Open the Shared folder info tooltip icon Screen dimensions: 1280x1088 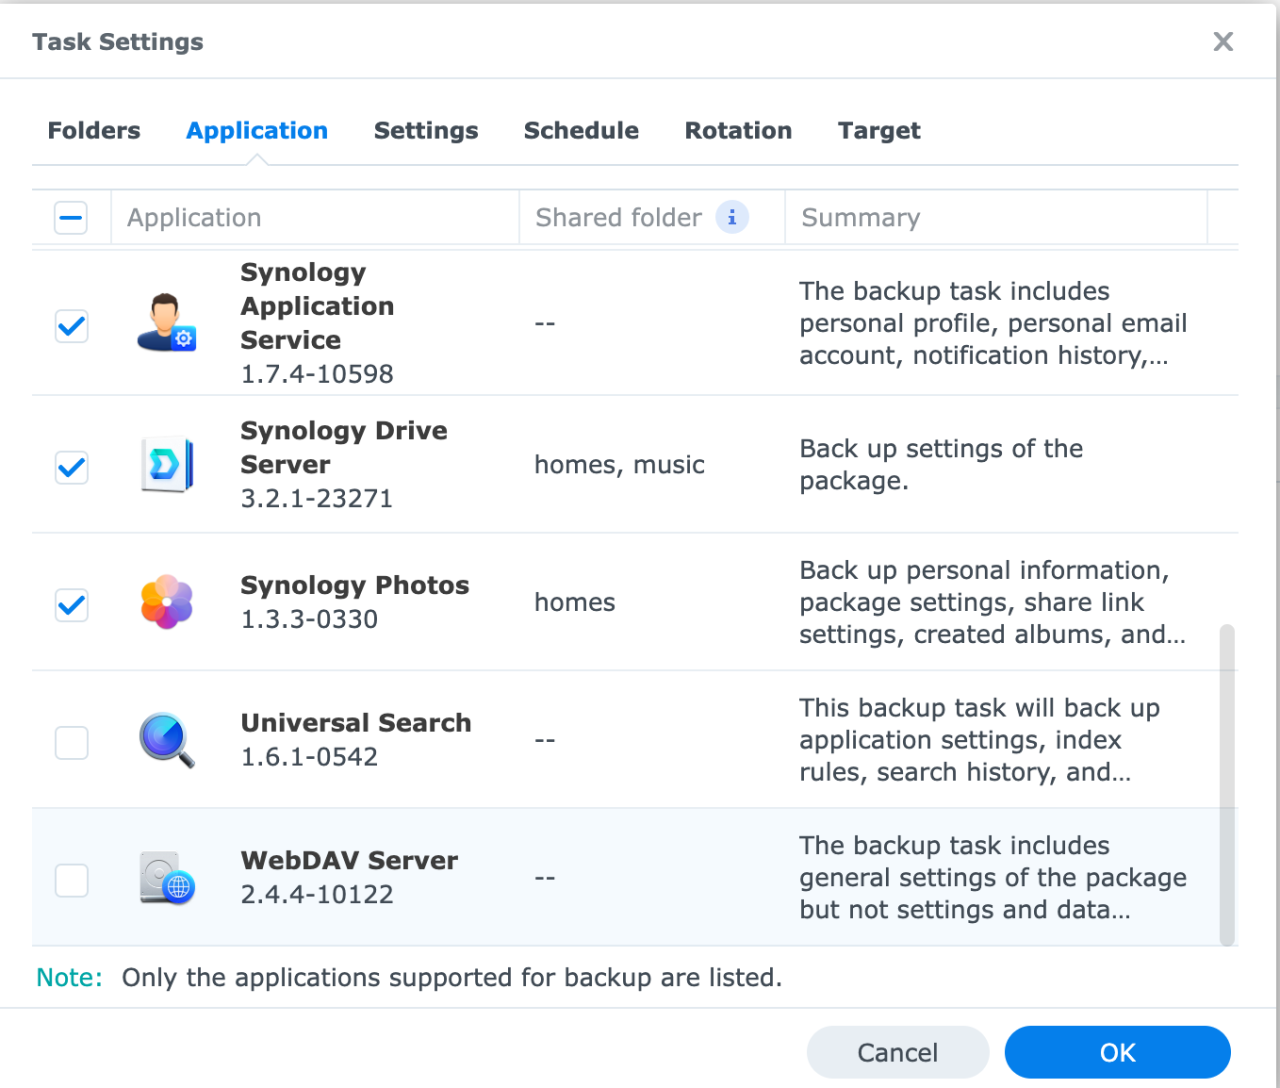point(731,217)
